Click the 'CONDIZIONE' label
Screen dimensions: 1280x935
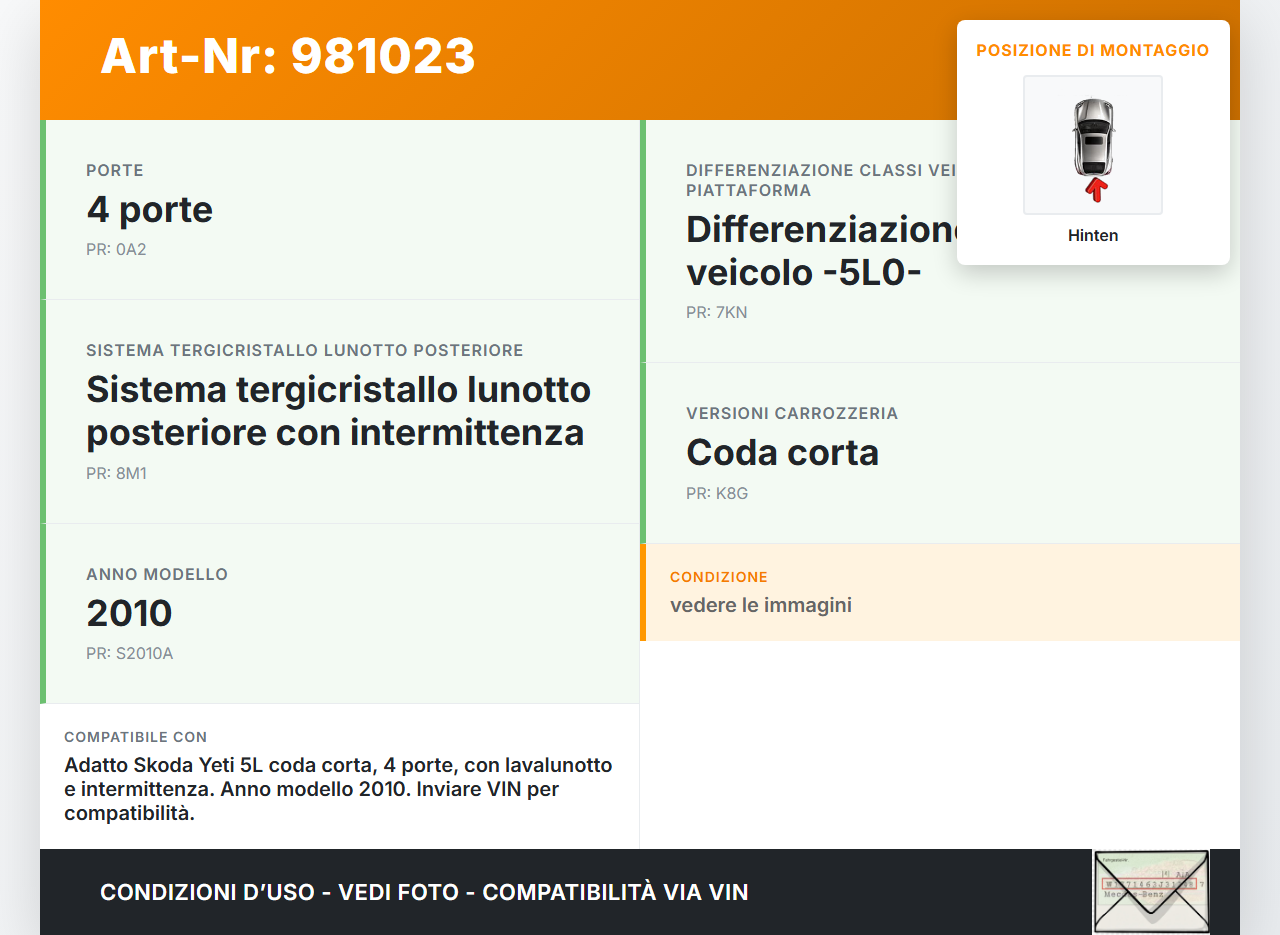tap(719, 577)
